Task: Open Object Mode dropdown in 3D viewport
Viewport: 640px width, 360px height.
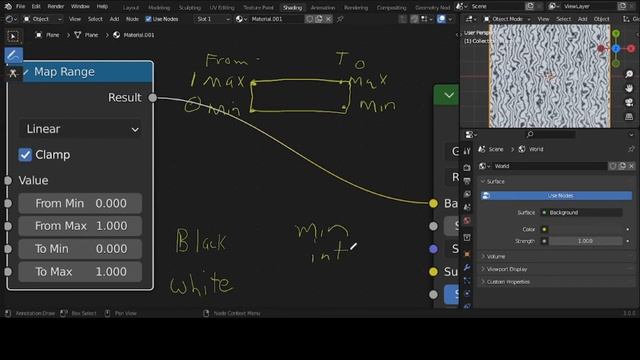Action: coord(507,19)
